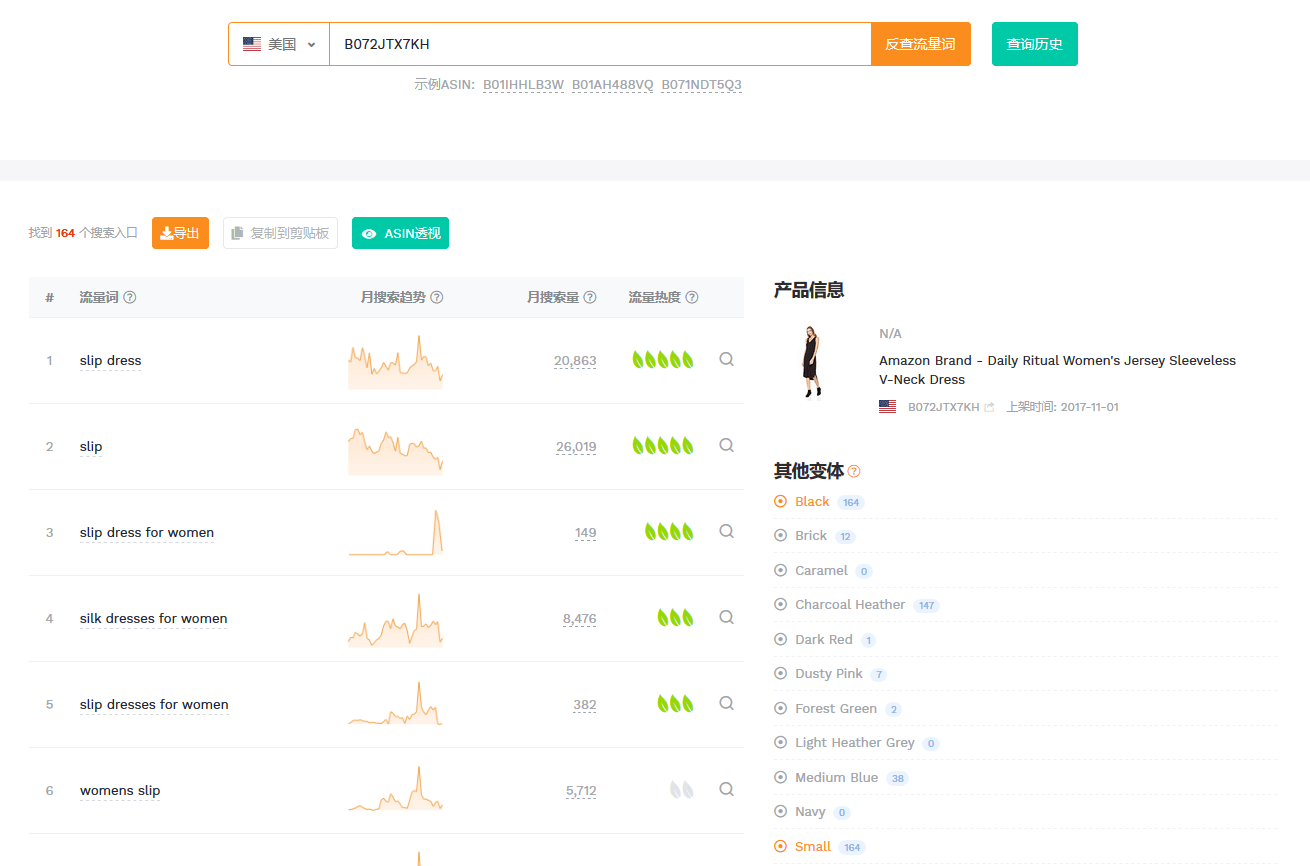Image resolution: width=1310 pixels, height=866 pixels.
Task: Click help icon next to 月搜索量 header
Action: (x=590, y=297)
